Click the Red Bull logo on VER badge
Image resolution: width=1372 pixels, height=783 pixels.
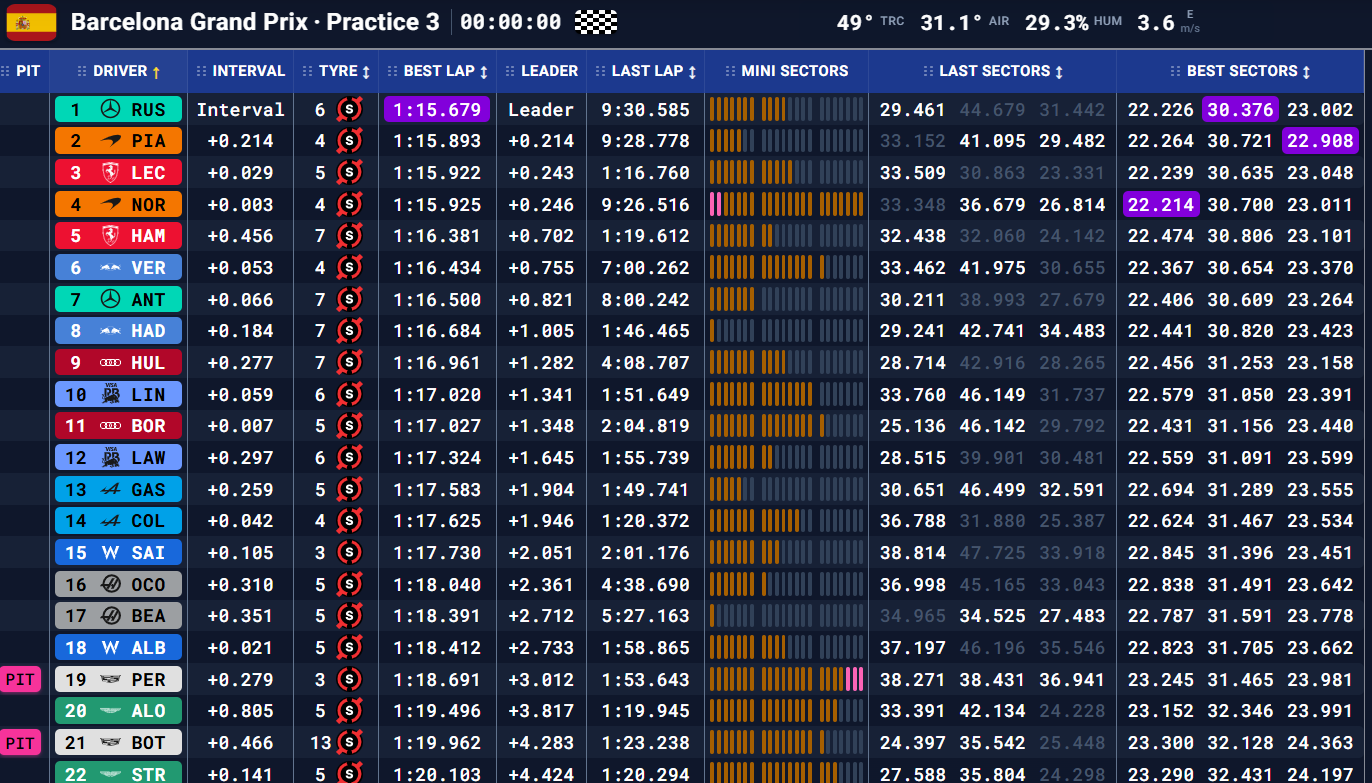(x=111, y=268)
